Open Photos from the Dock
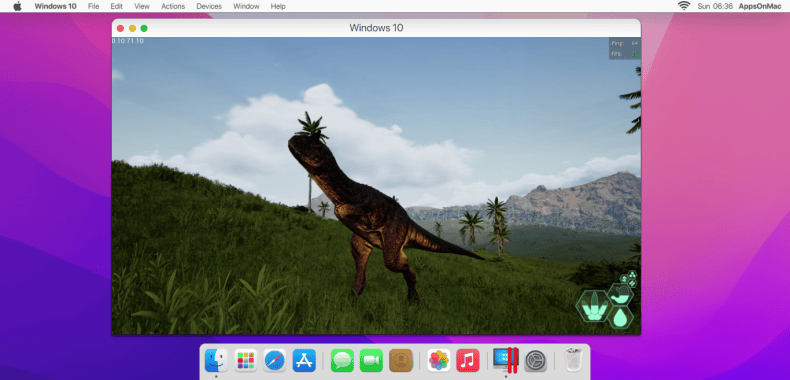The height and width of the screenshot is (380, 790). 439,360
